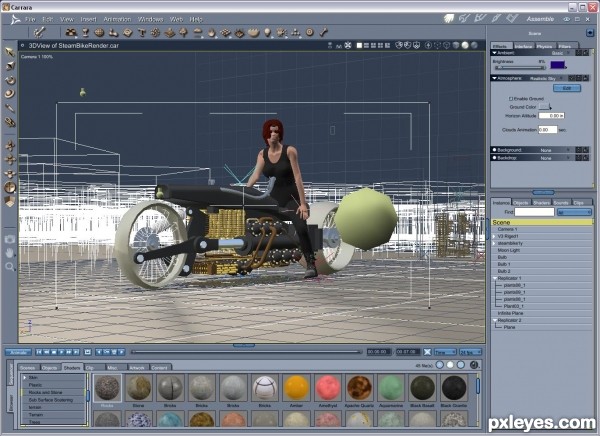Click the light bulb Insert Light icon
600x436 pixels.
(x=267, y=33)
